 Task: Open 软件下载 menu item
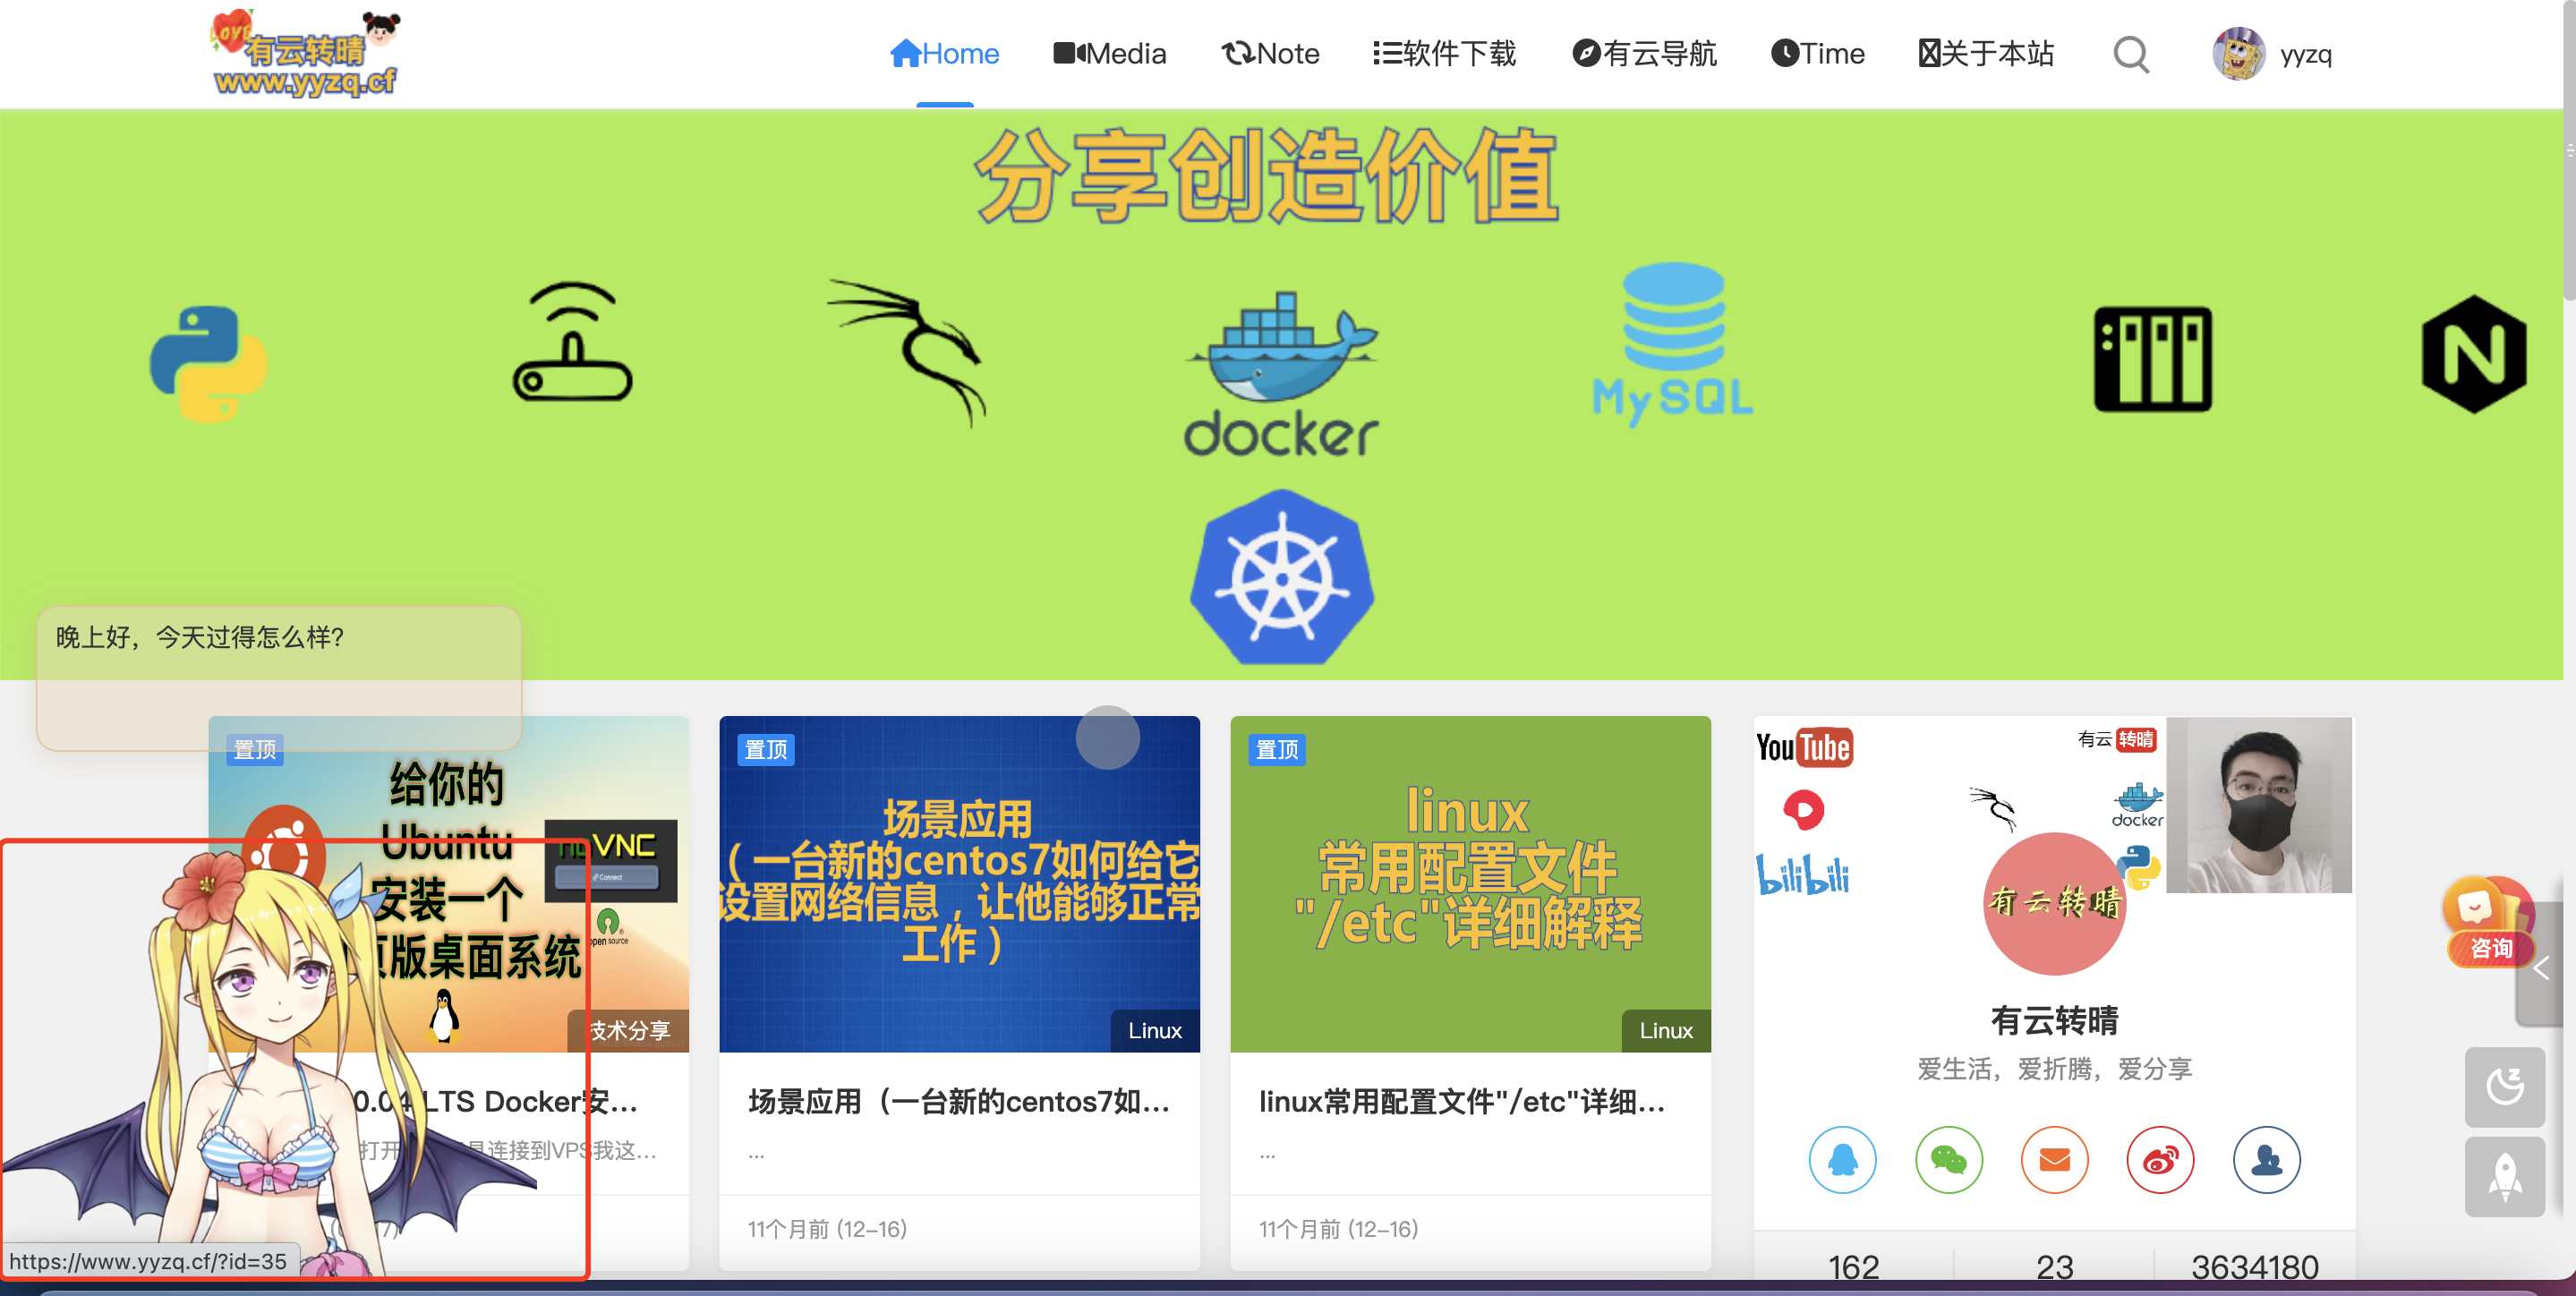point(1444,53)
